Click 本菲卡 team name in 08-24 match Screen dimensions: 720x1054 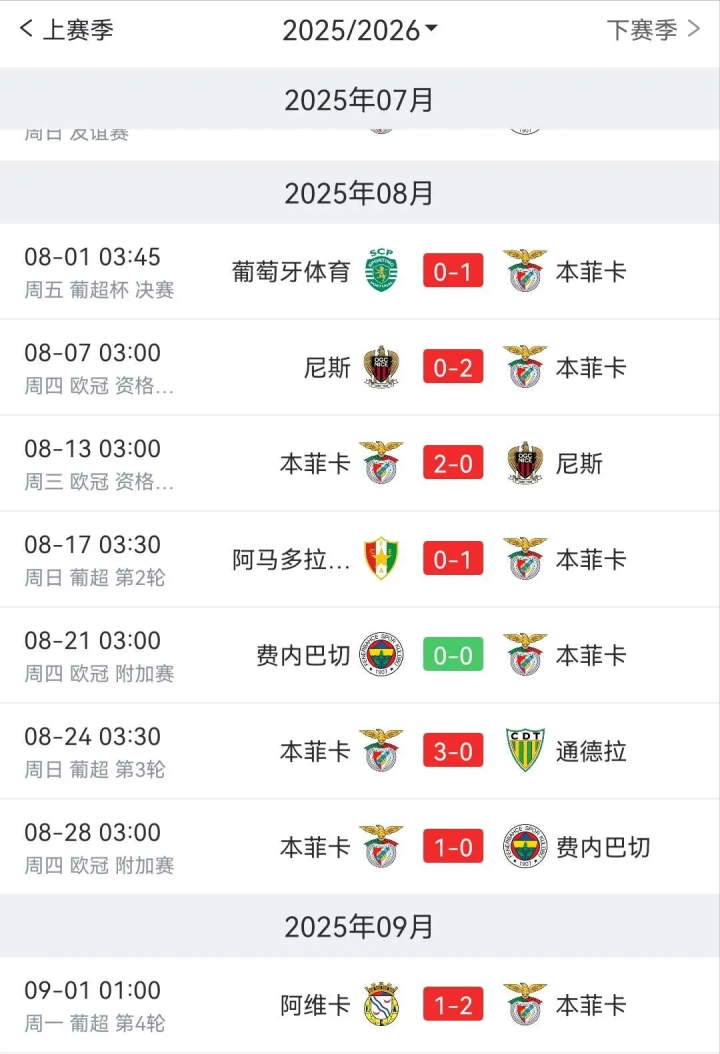tap(315, 751)
